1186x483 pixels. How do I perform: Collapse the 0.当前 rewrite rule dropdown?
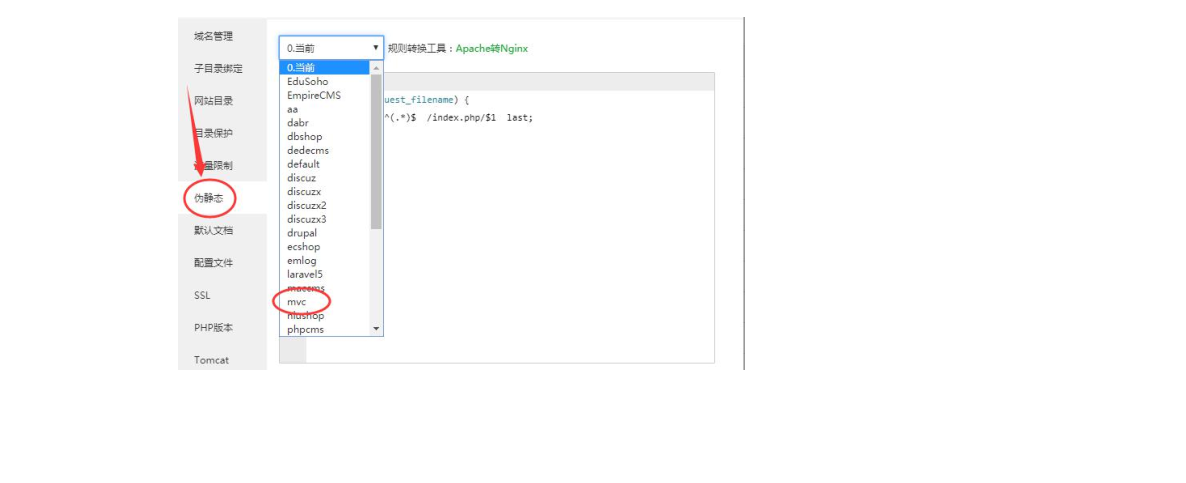coord(331,48)
